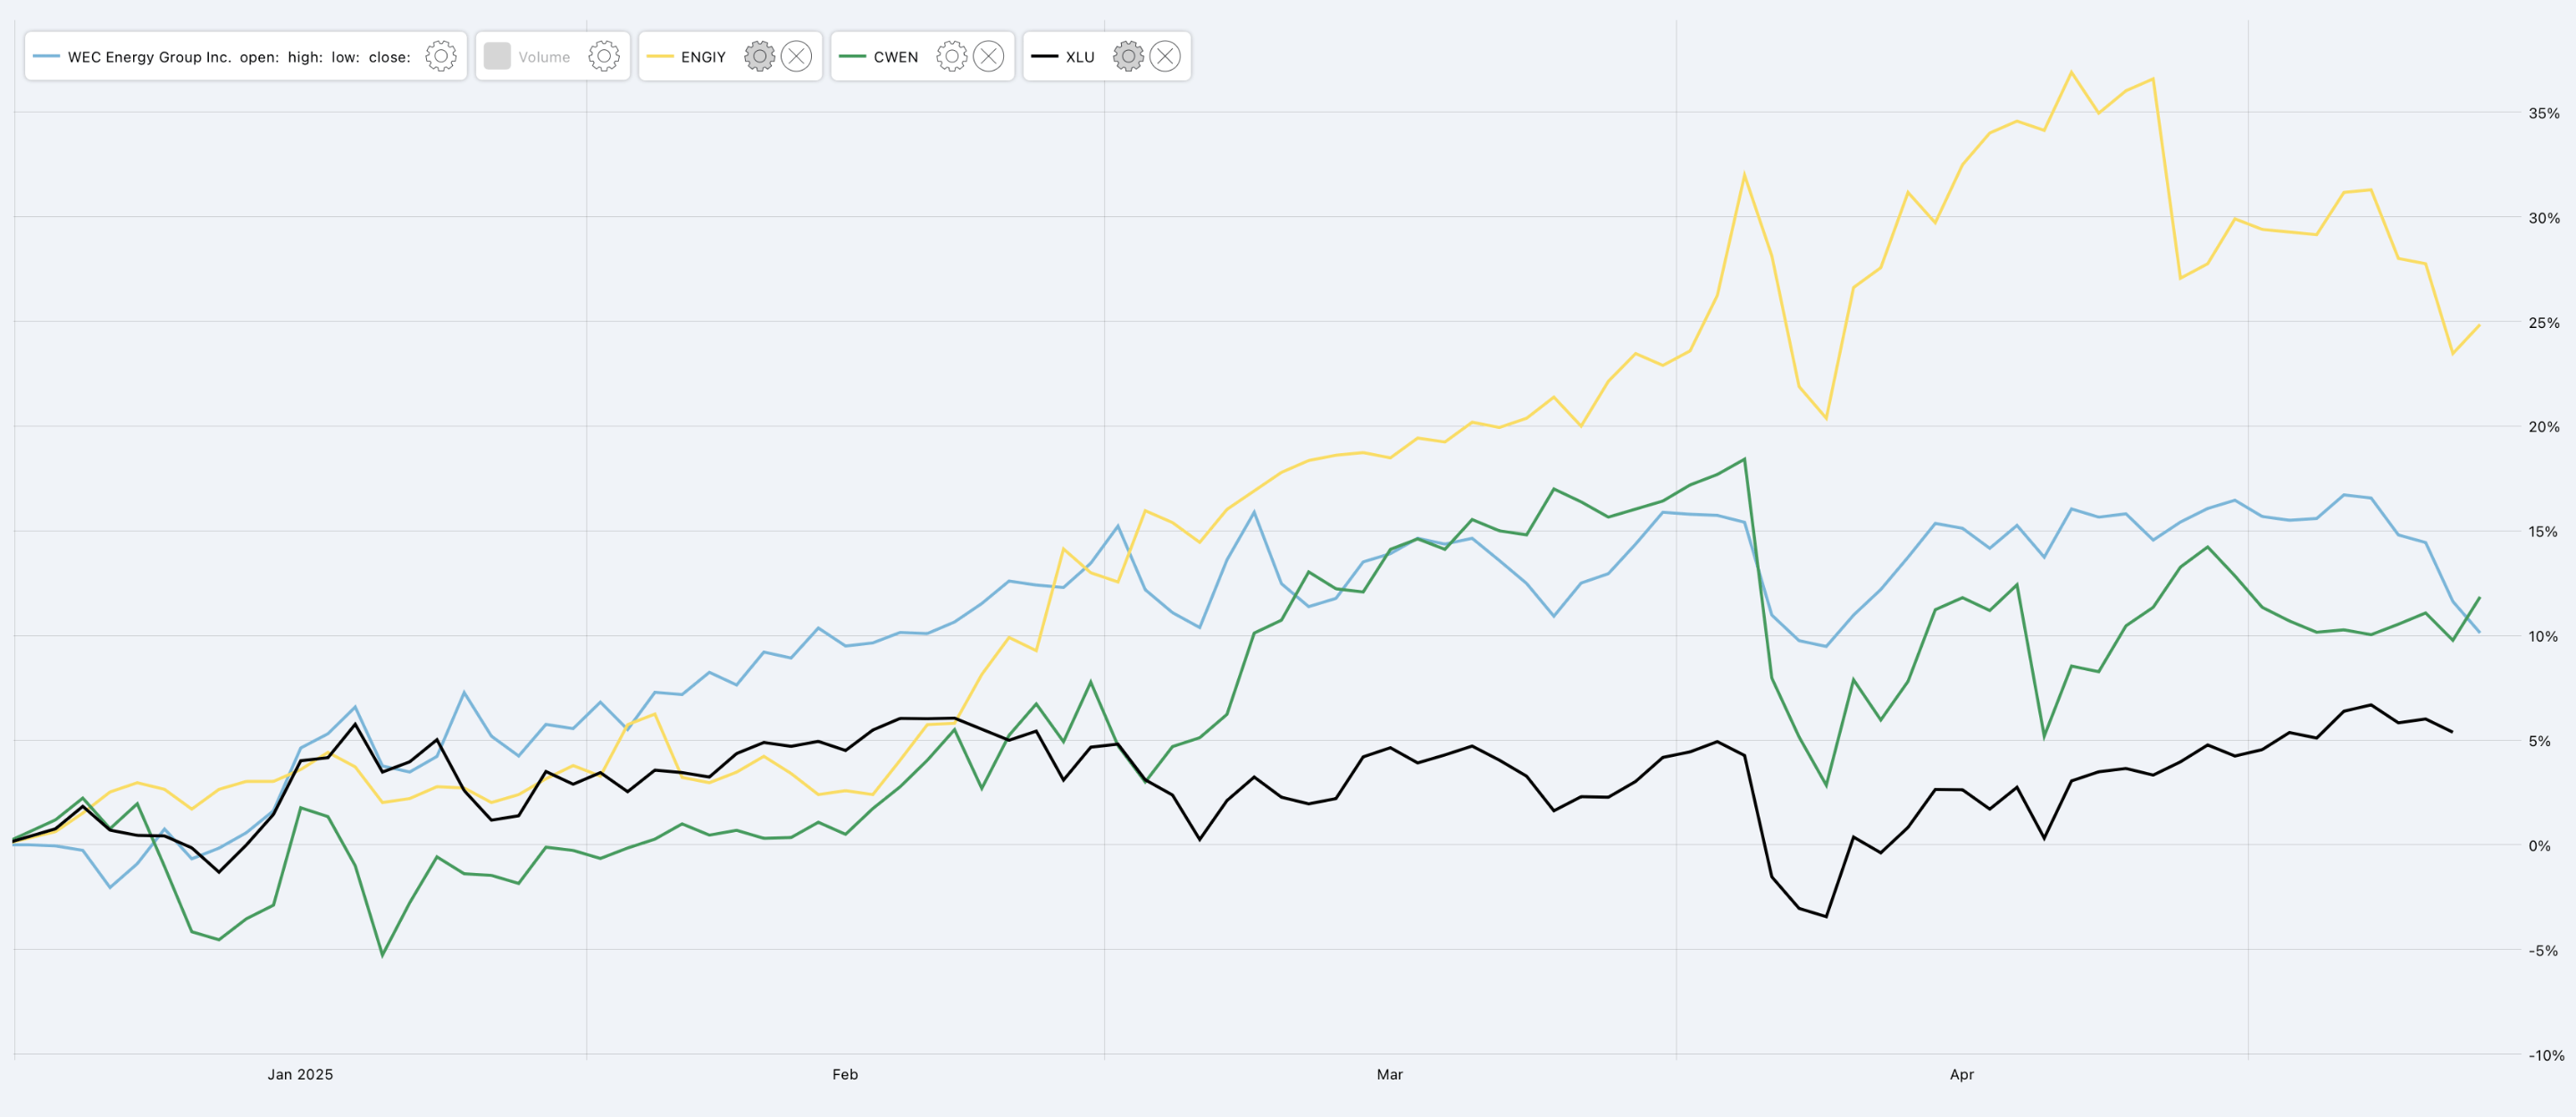Click the Jan 2025 axis label

(303, 1074)
